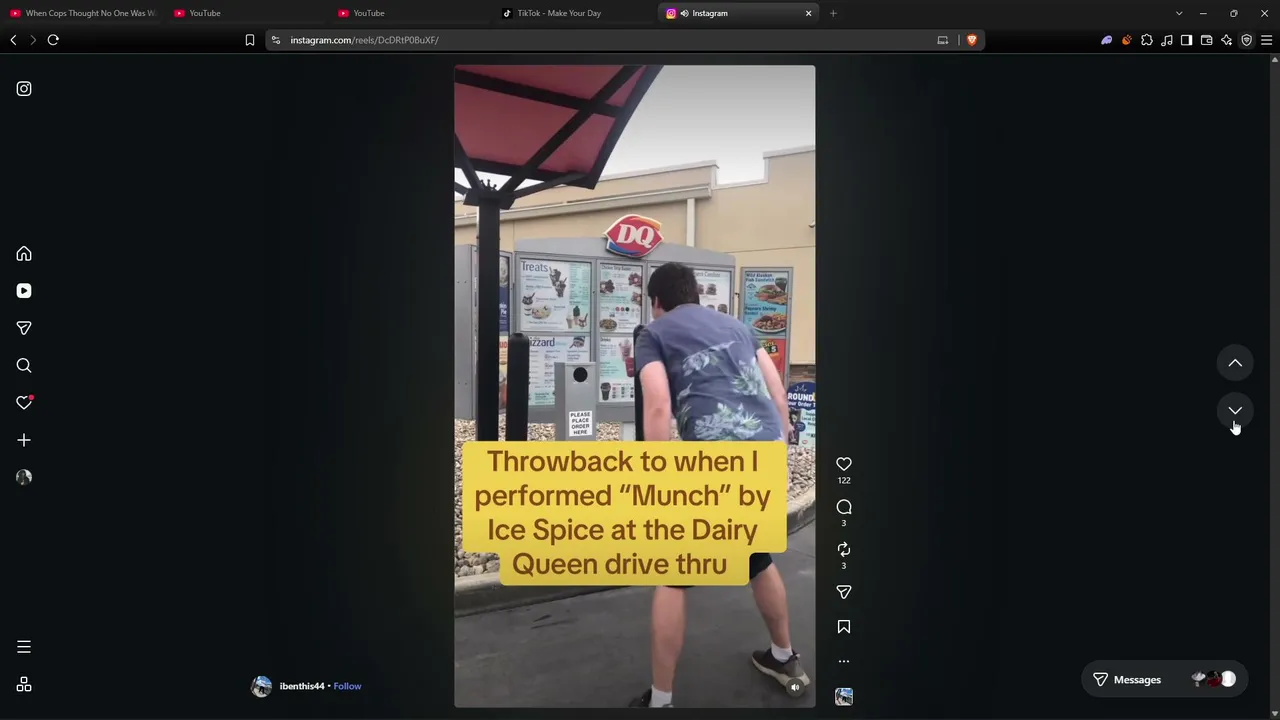
Task: Close the Instagram tab
Action: click(x=808, y=13)
